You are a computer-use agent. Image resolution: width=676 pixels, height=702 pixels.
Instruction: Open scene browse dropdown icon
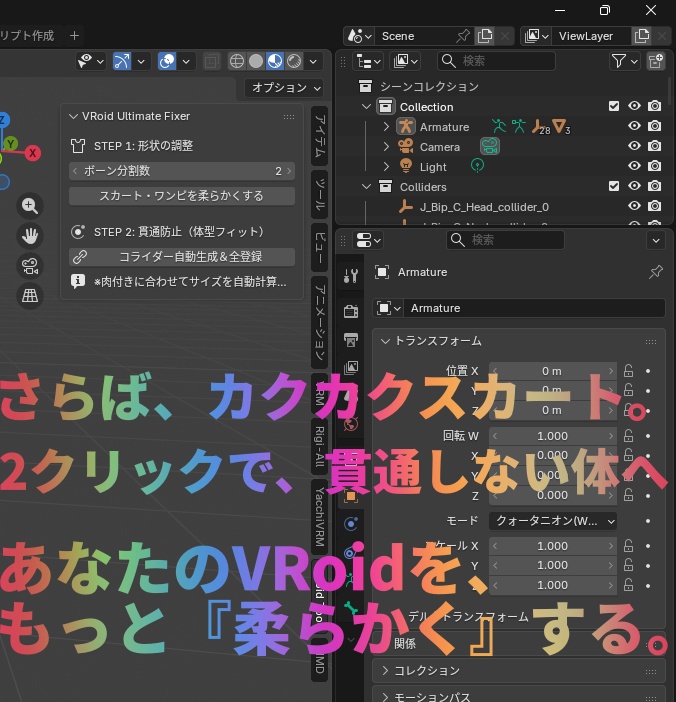(x=359, y=36)
